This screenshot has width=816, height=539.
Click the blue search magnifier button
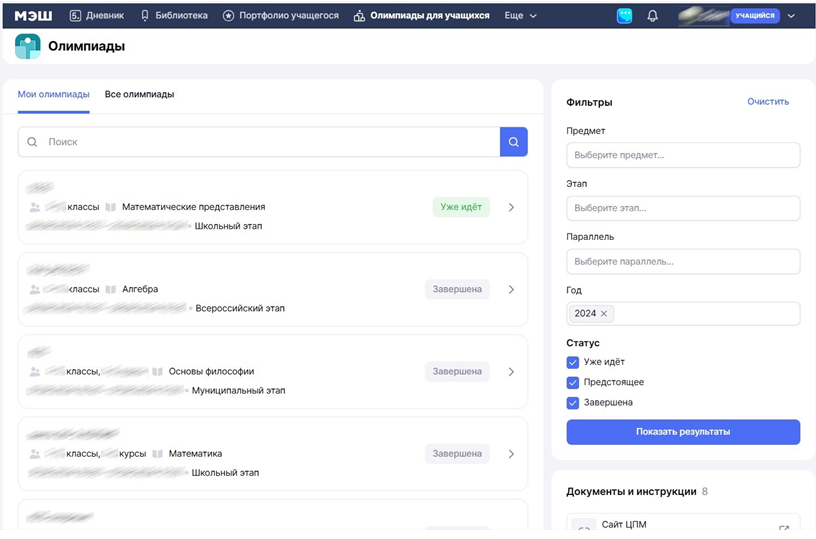[513, 142]
